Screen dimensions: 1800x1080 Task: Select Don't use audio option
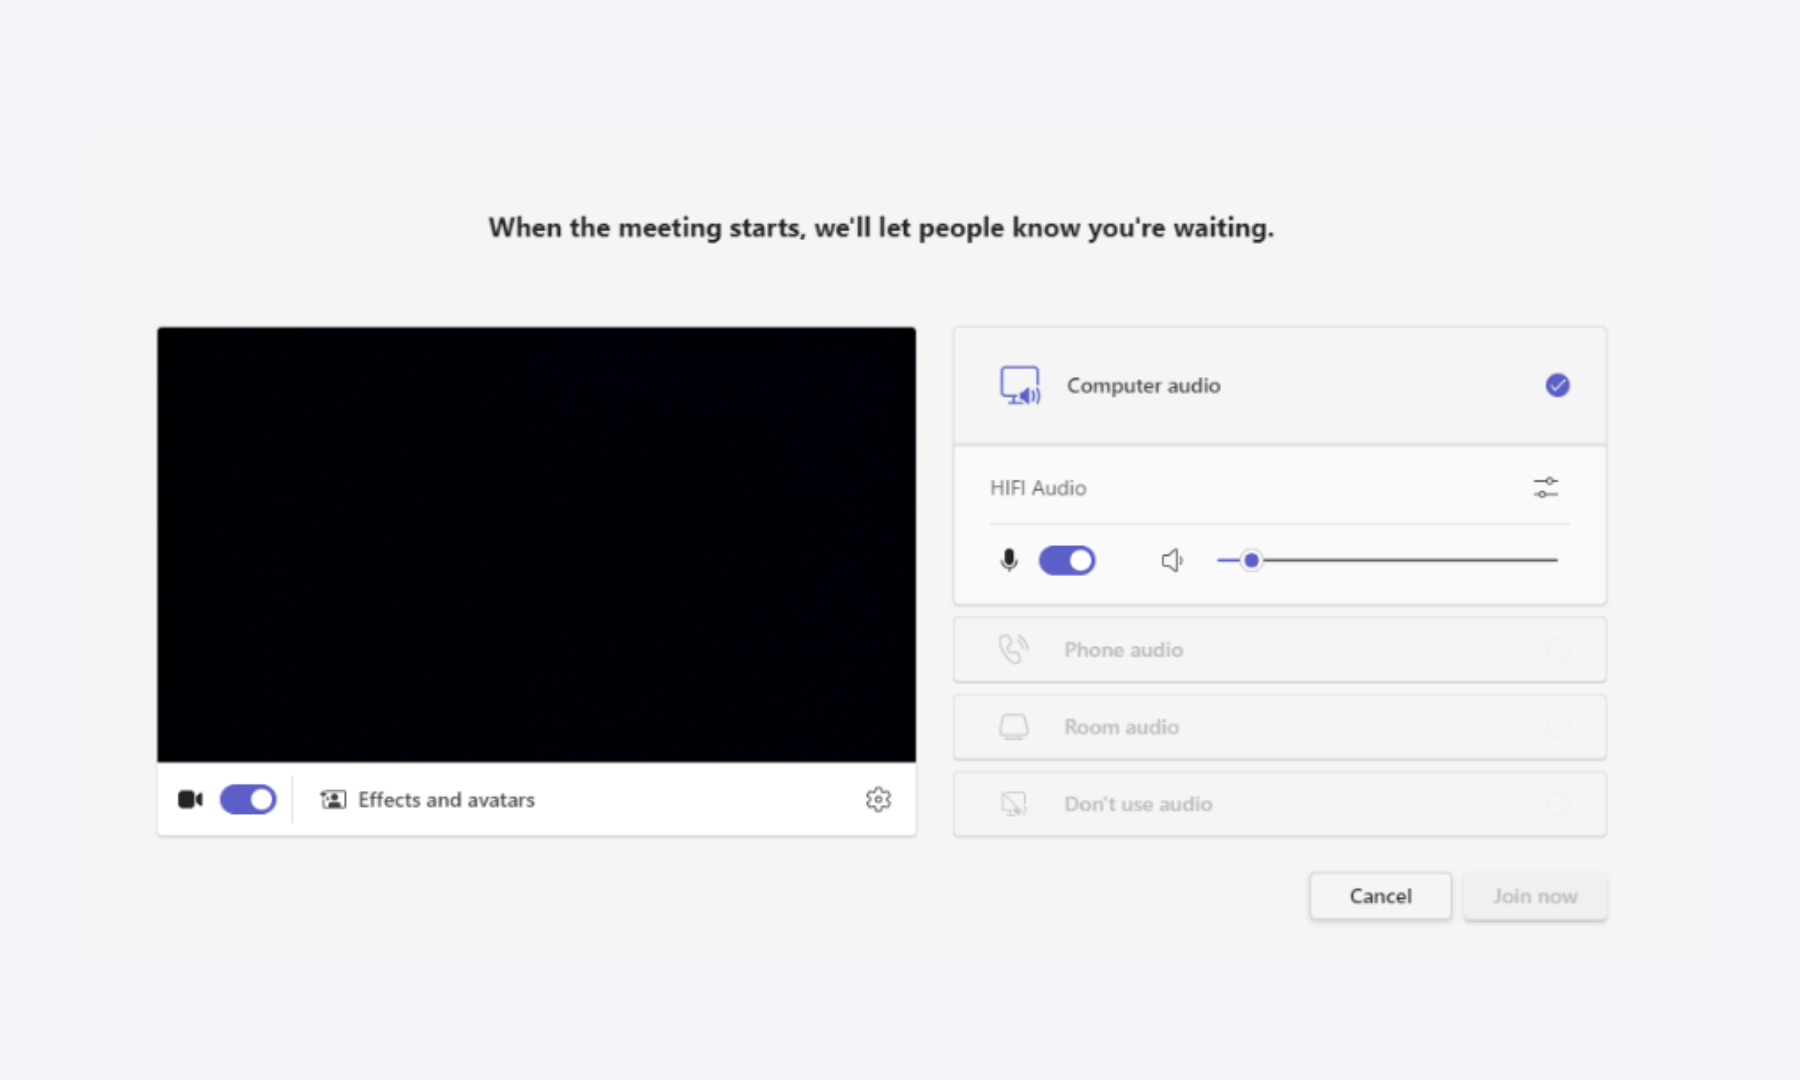1138,804
